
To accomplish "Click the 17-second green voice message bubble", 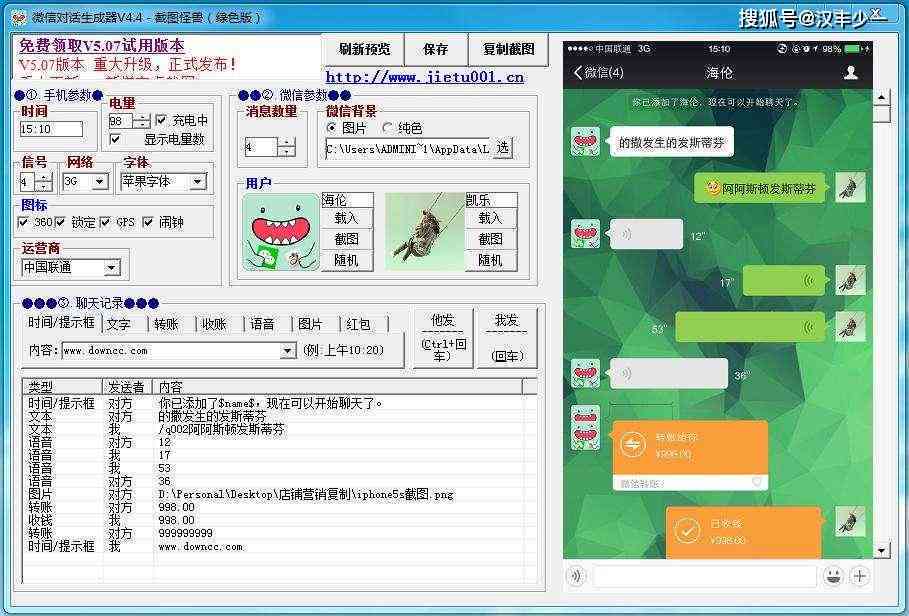I will point(784,280).
